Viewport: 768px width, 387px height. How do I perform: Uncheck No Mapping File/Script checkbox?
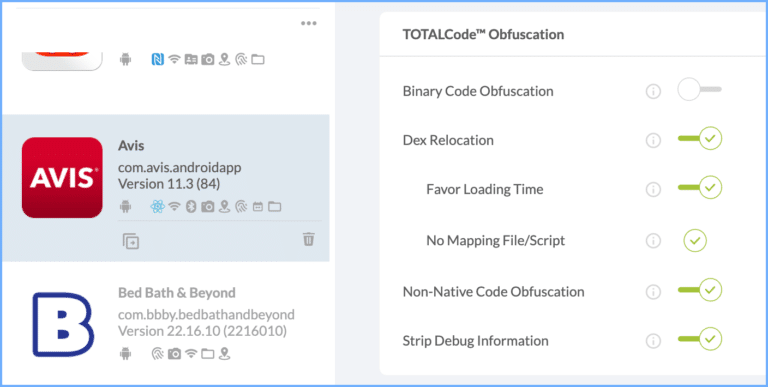695,241
